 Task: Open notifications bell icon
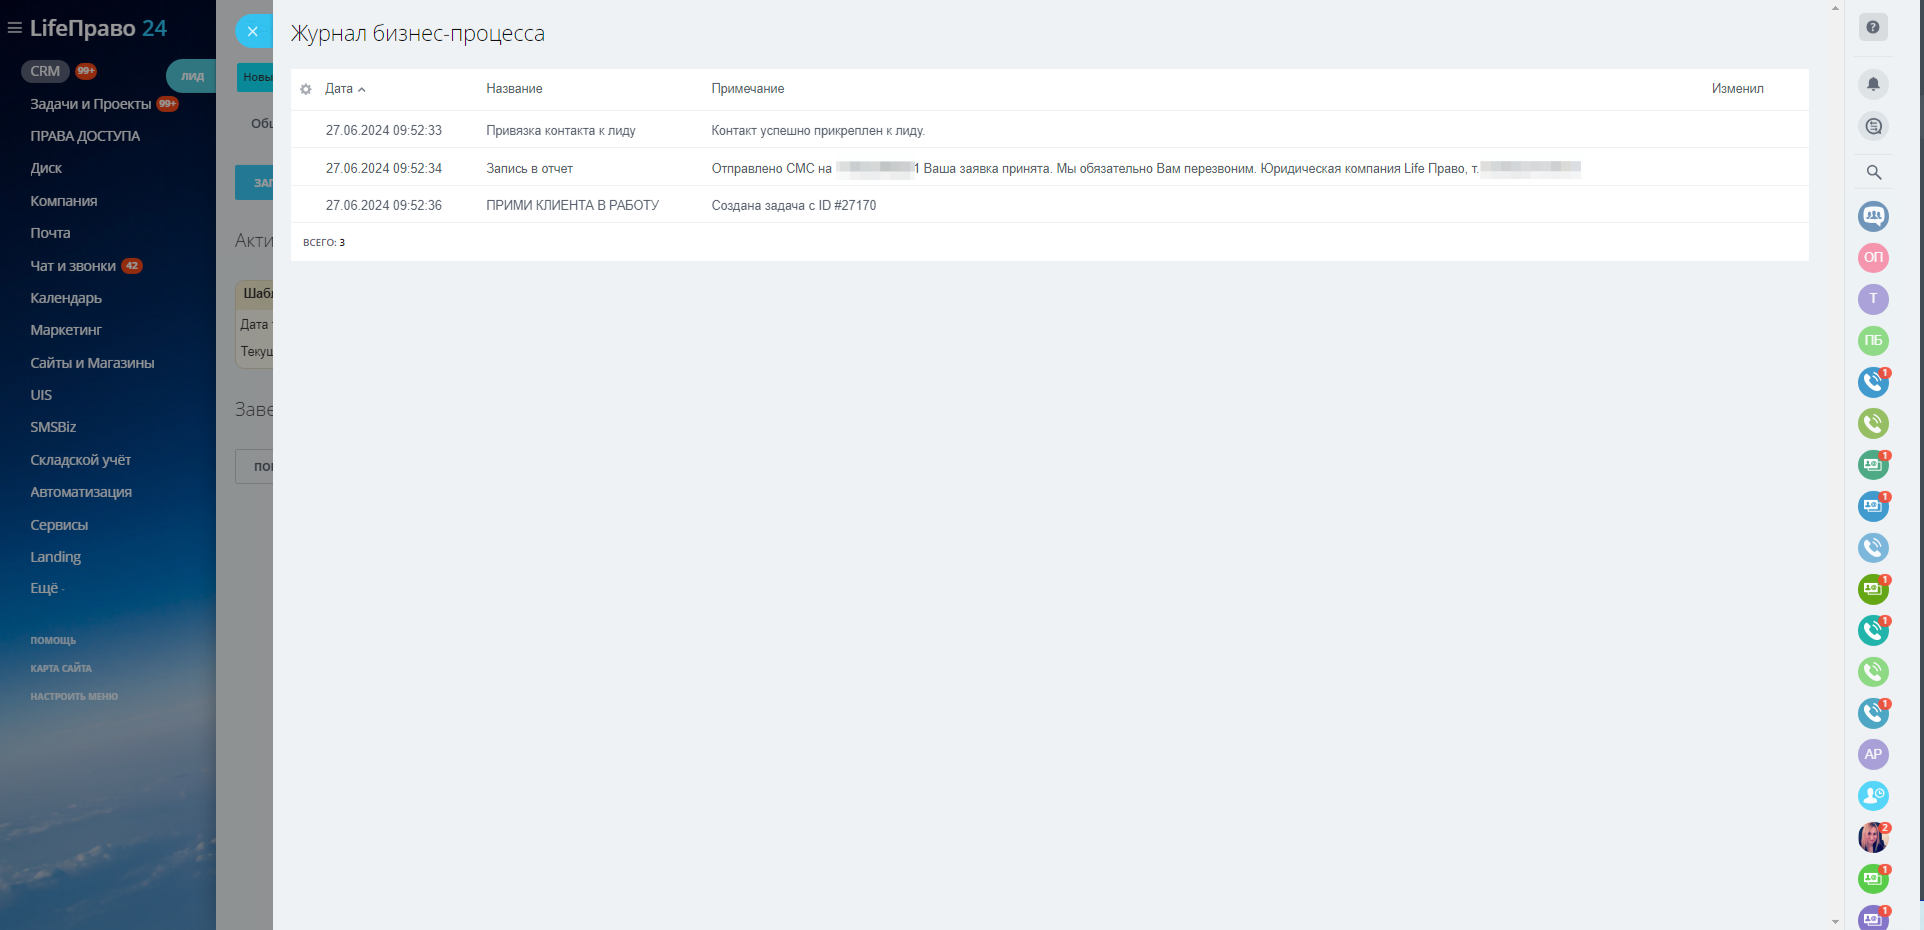pyautogui.click(x=1873, y=84)
